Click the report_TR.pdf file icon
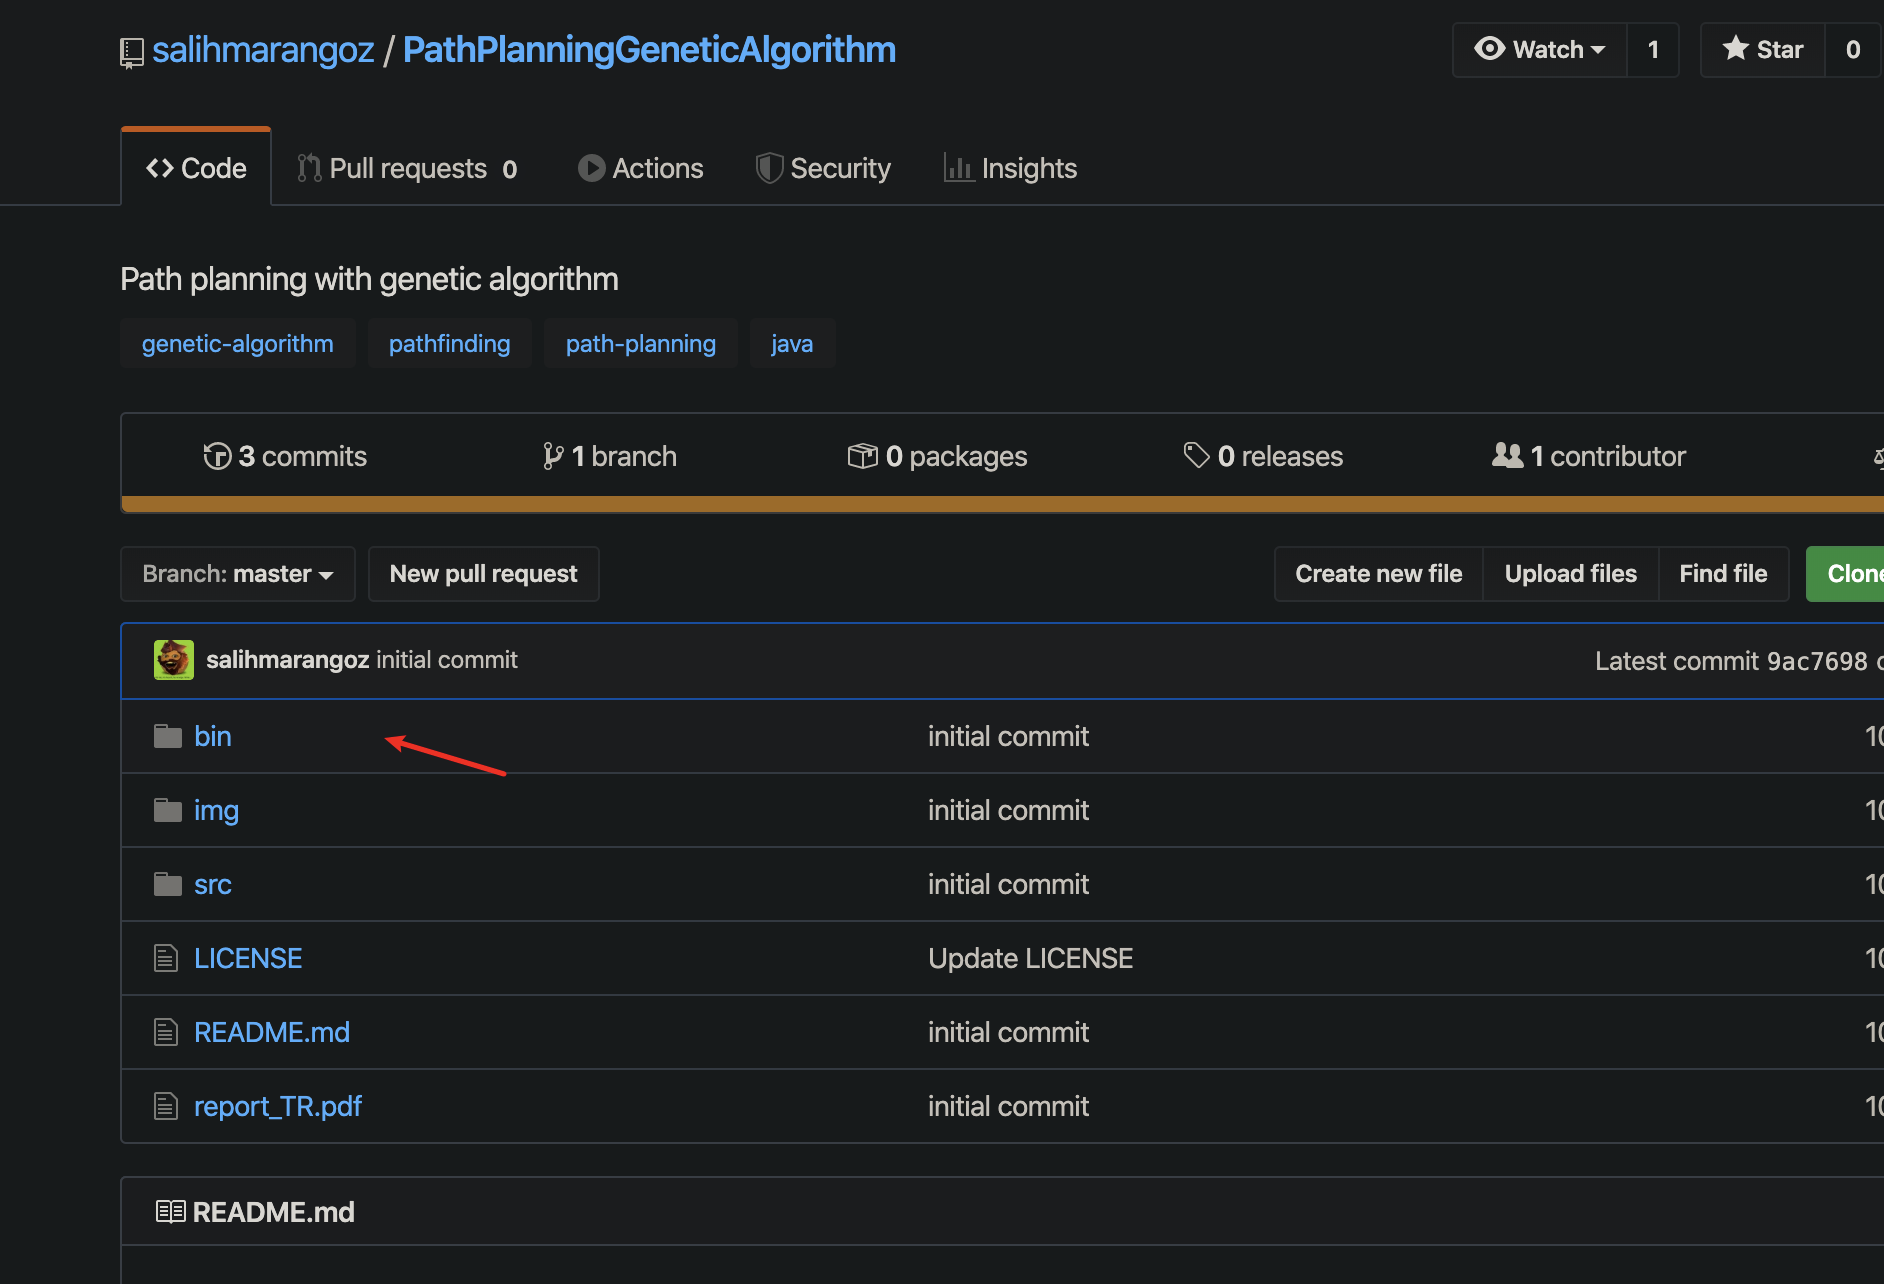The image size is (1884, 1284). pyautogui.click(x=166, y=1106)
